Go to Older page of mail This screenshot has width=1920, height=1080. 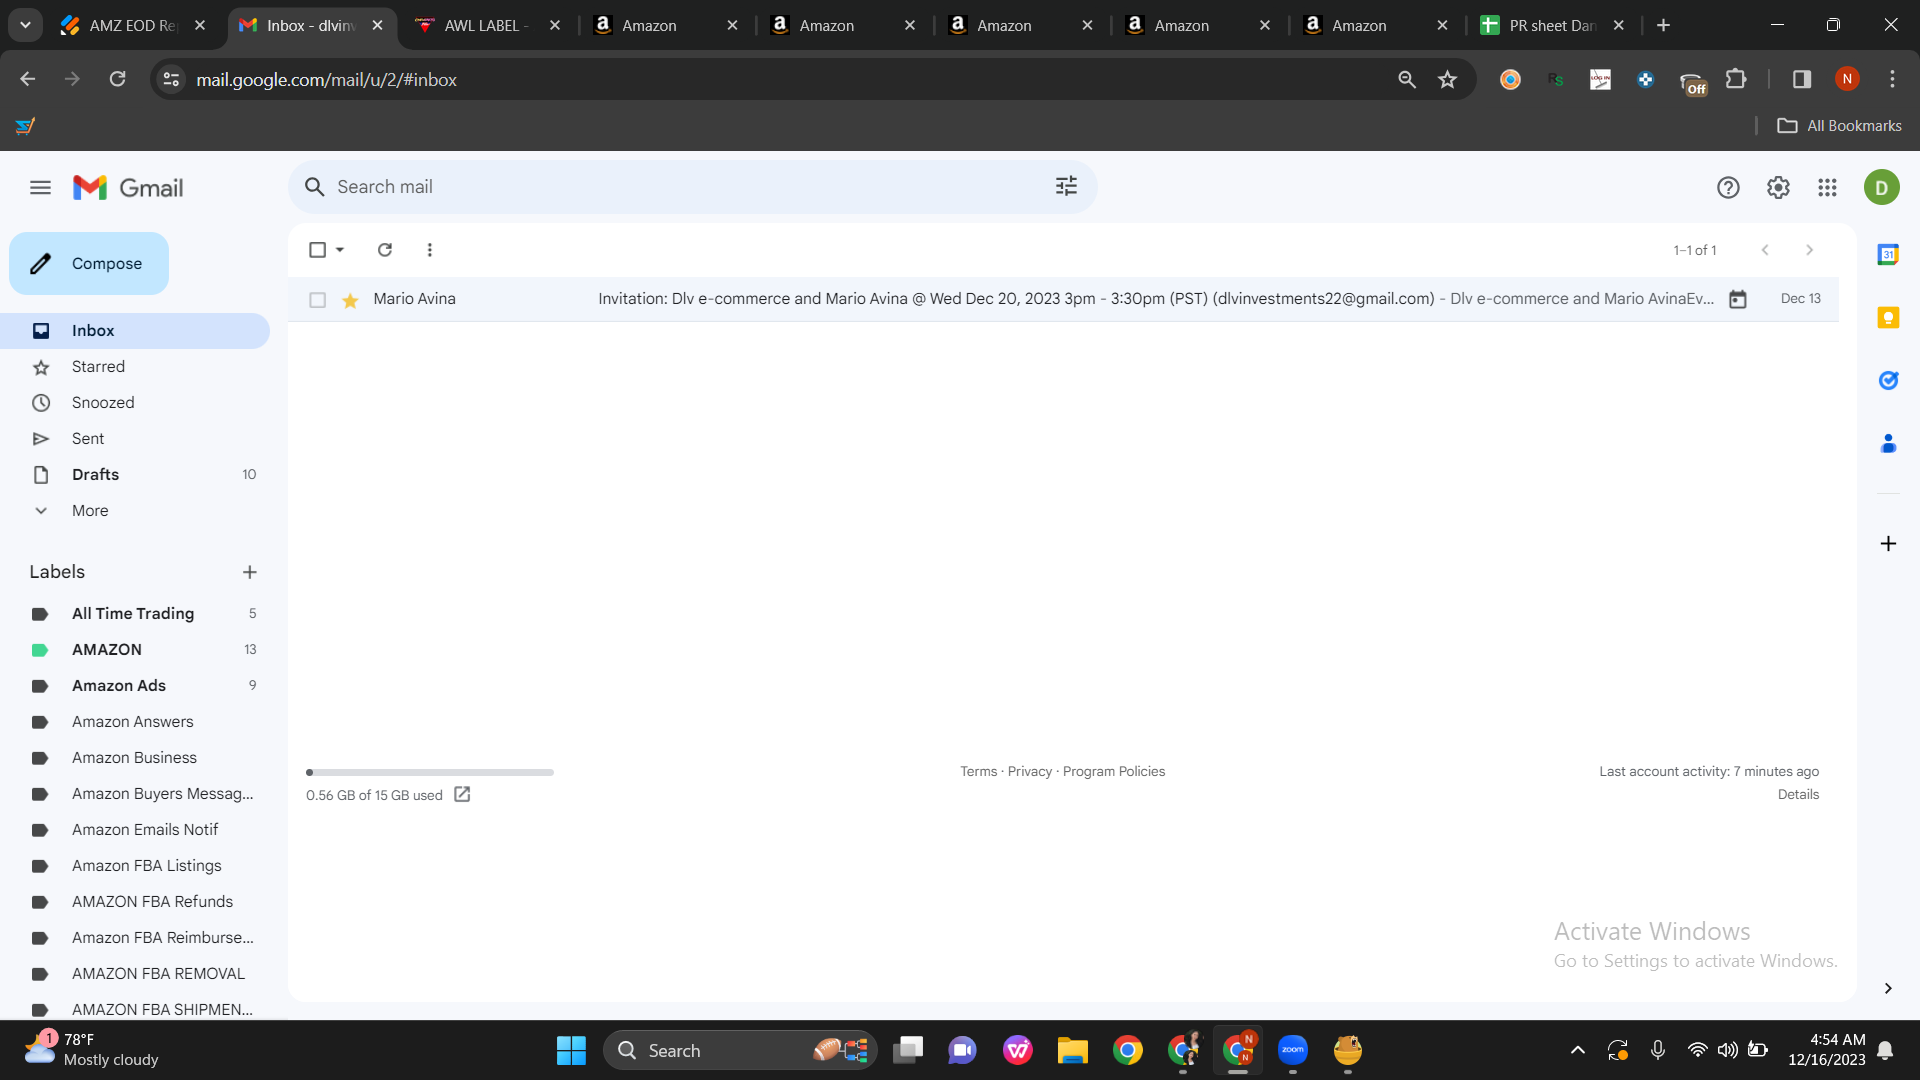[1809, 250]
